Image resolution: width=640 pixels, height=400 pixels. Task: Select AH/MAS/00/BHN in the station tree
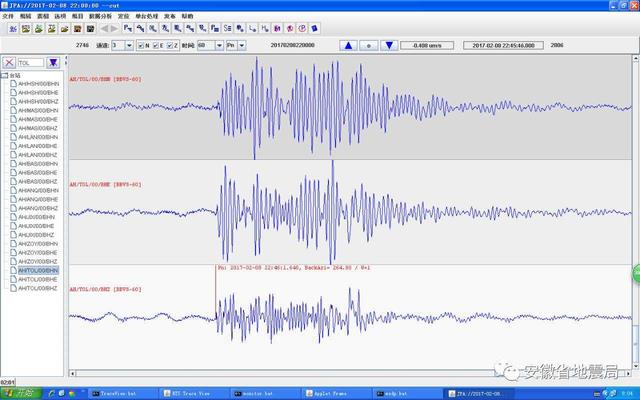point(38,111)
